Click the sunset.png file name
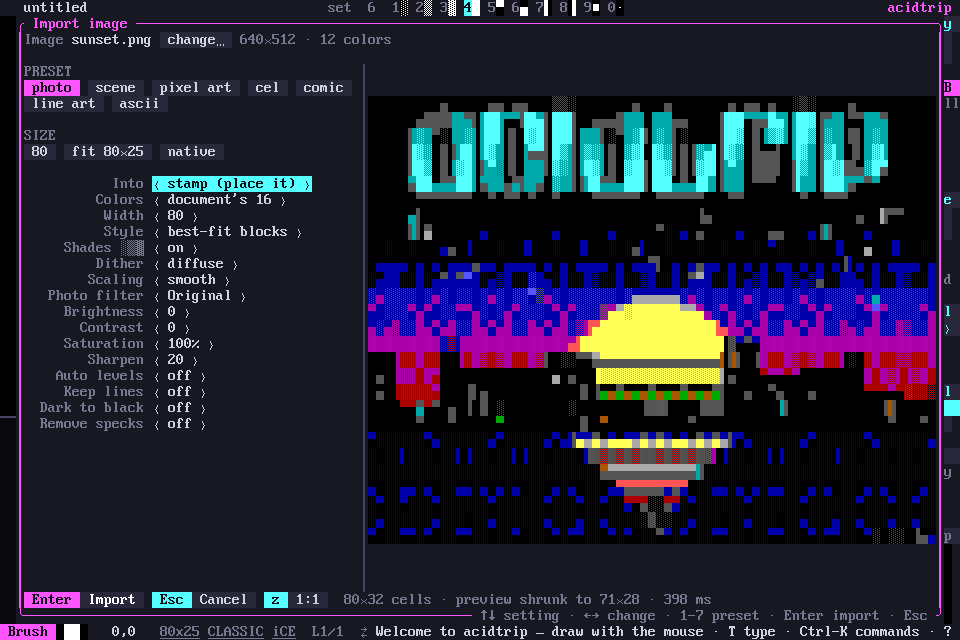The image size is (960, 640). pos(111,40)
